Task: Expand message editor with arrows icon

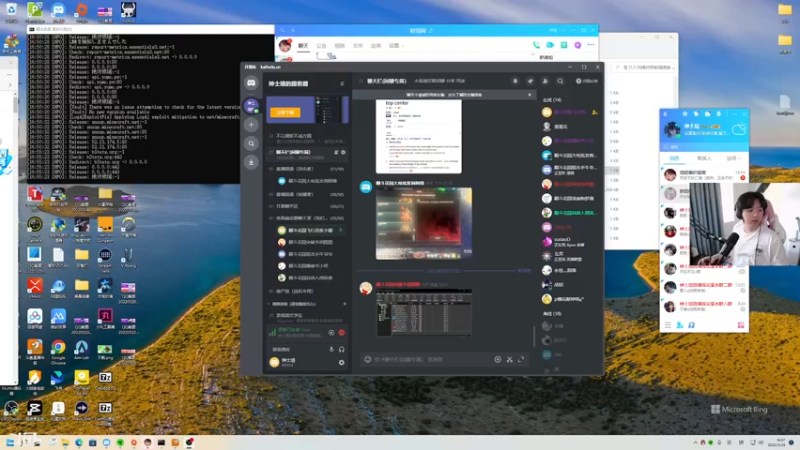Action: click(x=521, y=359)
